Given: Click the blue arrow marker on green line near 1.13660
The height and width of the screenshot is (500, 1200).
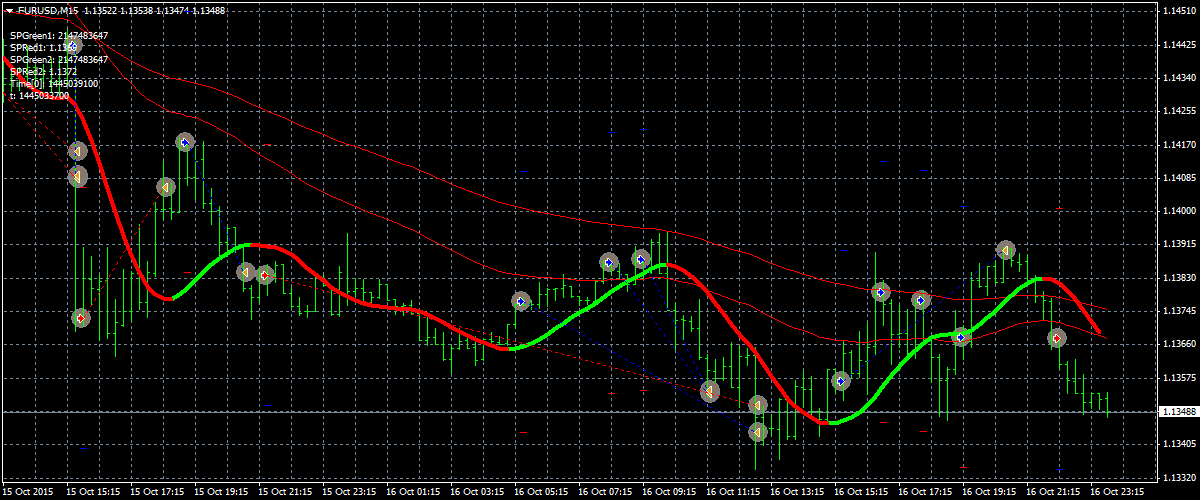Looking at the screenshot, I should 962,337.
